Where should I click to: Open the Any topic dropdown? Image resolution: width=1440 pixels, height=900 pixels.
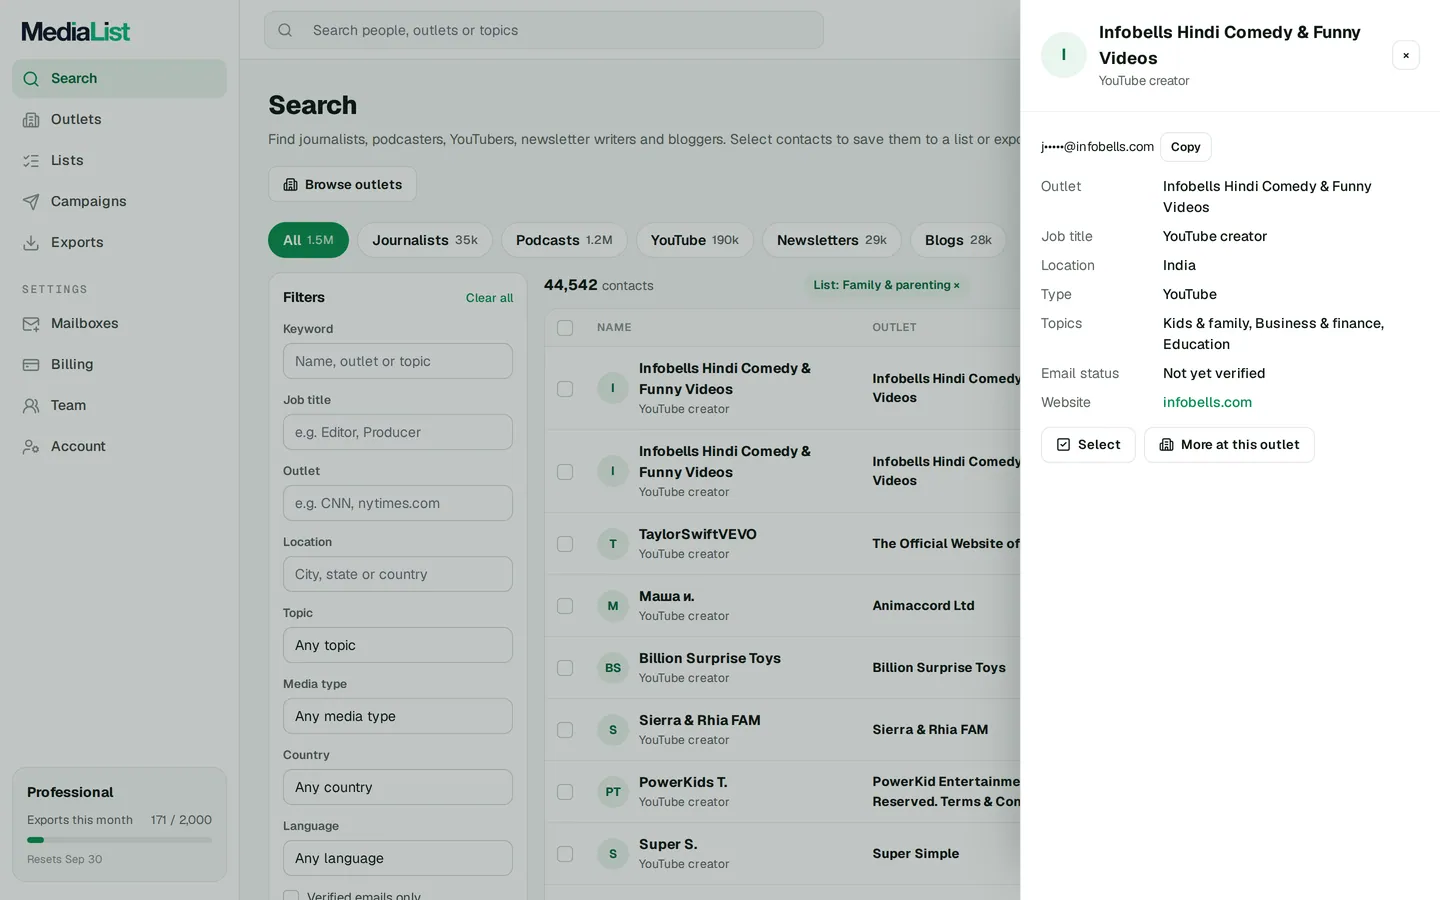398,645
